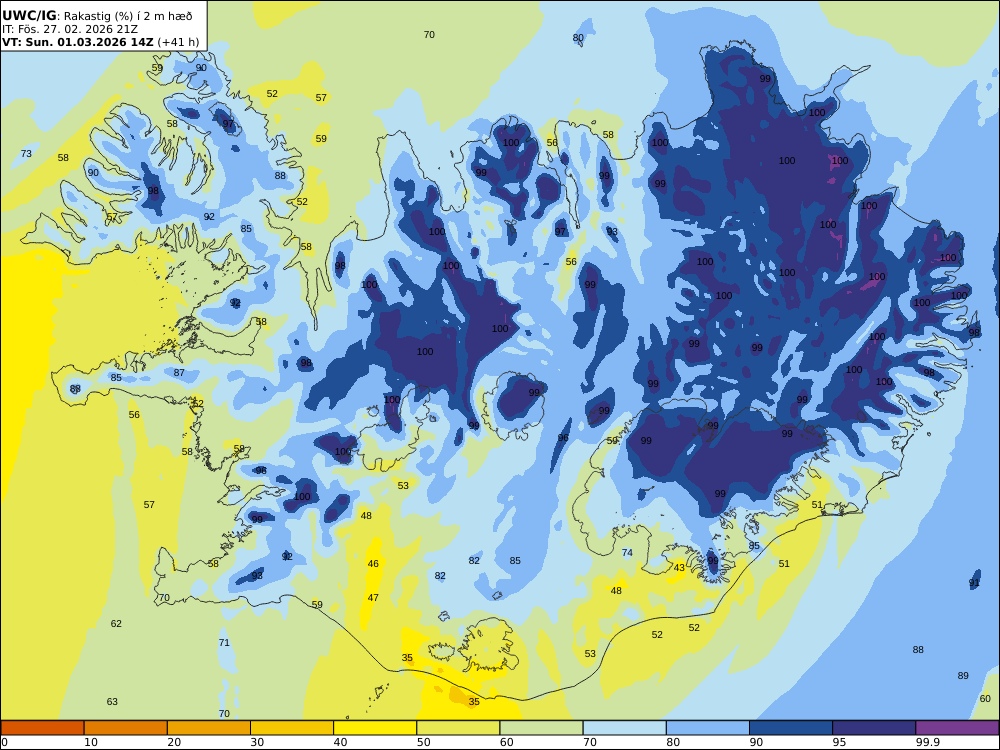The width and height of the screenshot is (1000, 750).
Task: Click the purple swatch above 99.9
Action: [957, 728]
